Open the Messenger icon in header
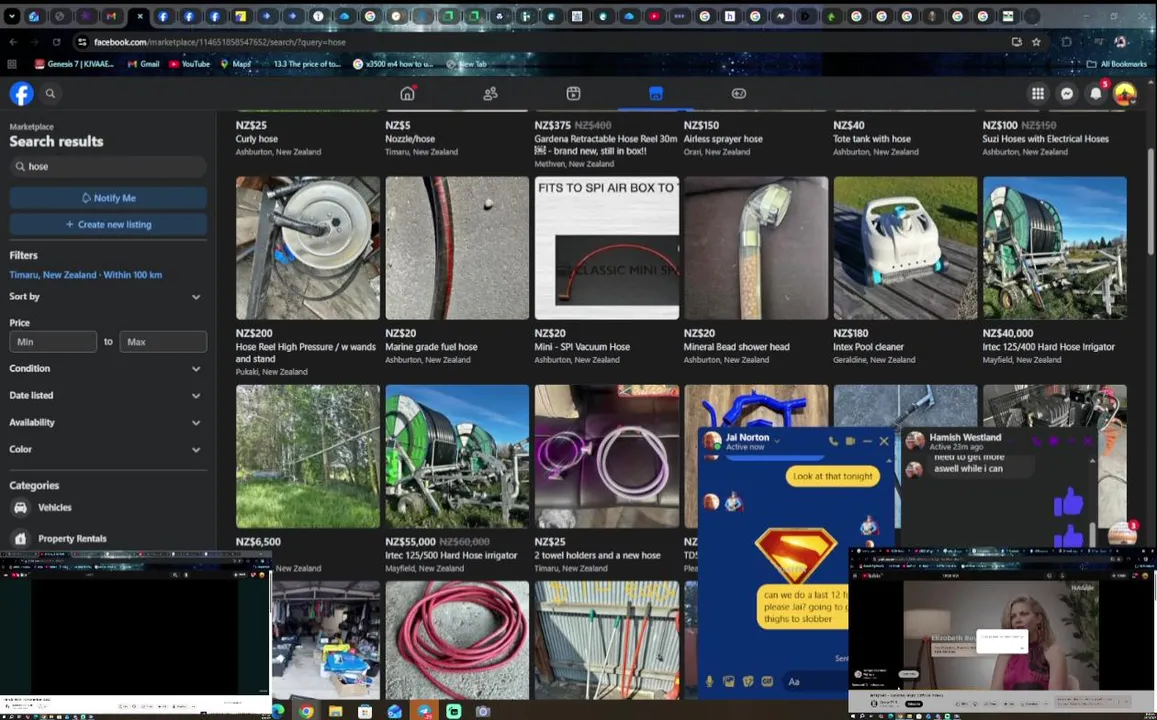 click(x=1066, y=94)
